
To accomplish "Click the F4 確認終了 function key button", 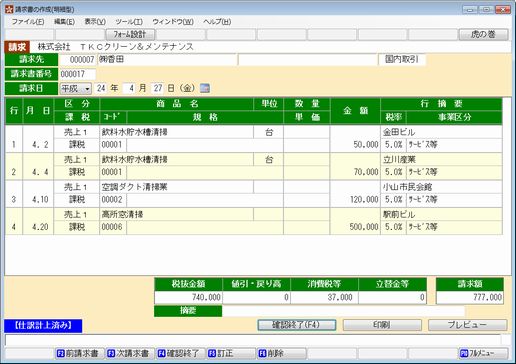I will (x=180, y=353).
